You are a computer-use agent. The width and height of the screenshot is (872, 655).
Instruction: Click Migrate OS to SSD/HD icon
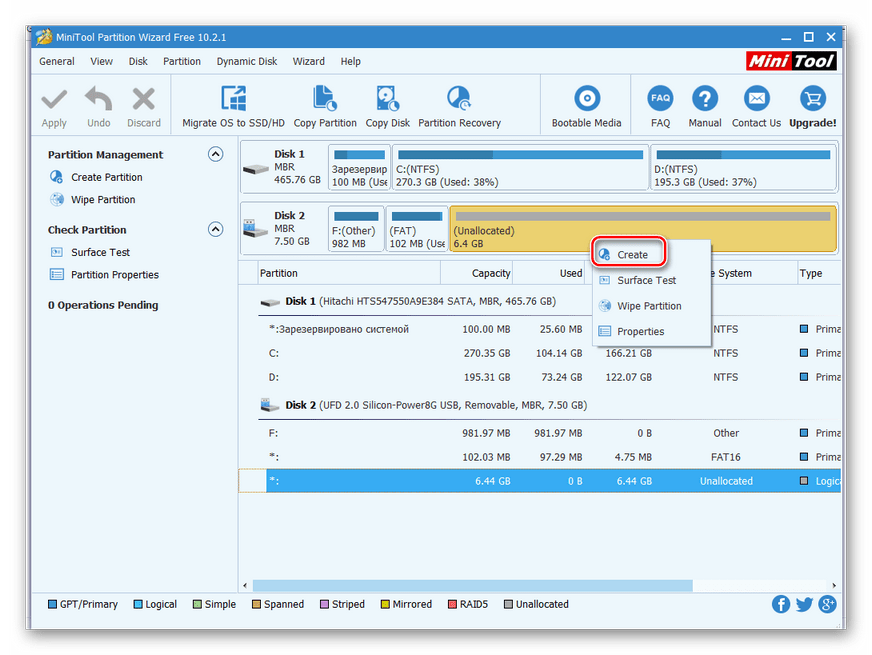[233, 100]
